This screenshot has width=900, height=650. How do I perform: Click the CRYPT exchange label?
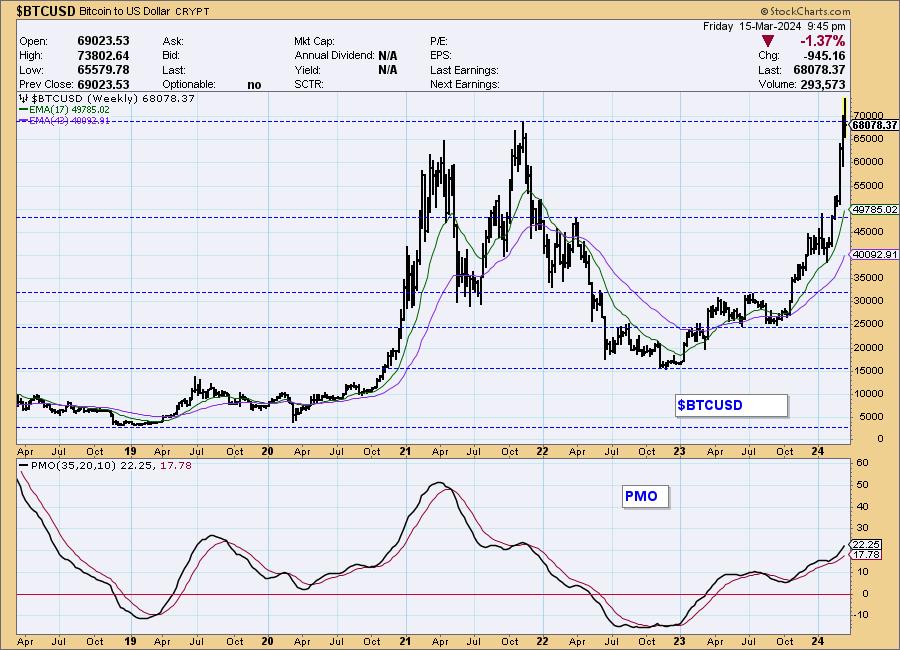tap(192, 11)
